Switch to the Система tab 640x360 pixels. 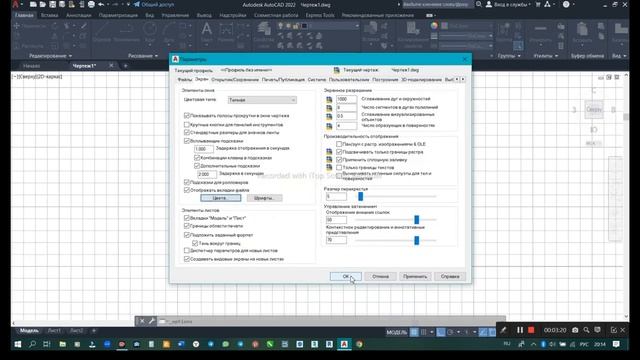pyautogui.click(x=317, y=80)
